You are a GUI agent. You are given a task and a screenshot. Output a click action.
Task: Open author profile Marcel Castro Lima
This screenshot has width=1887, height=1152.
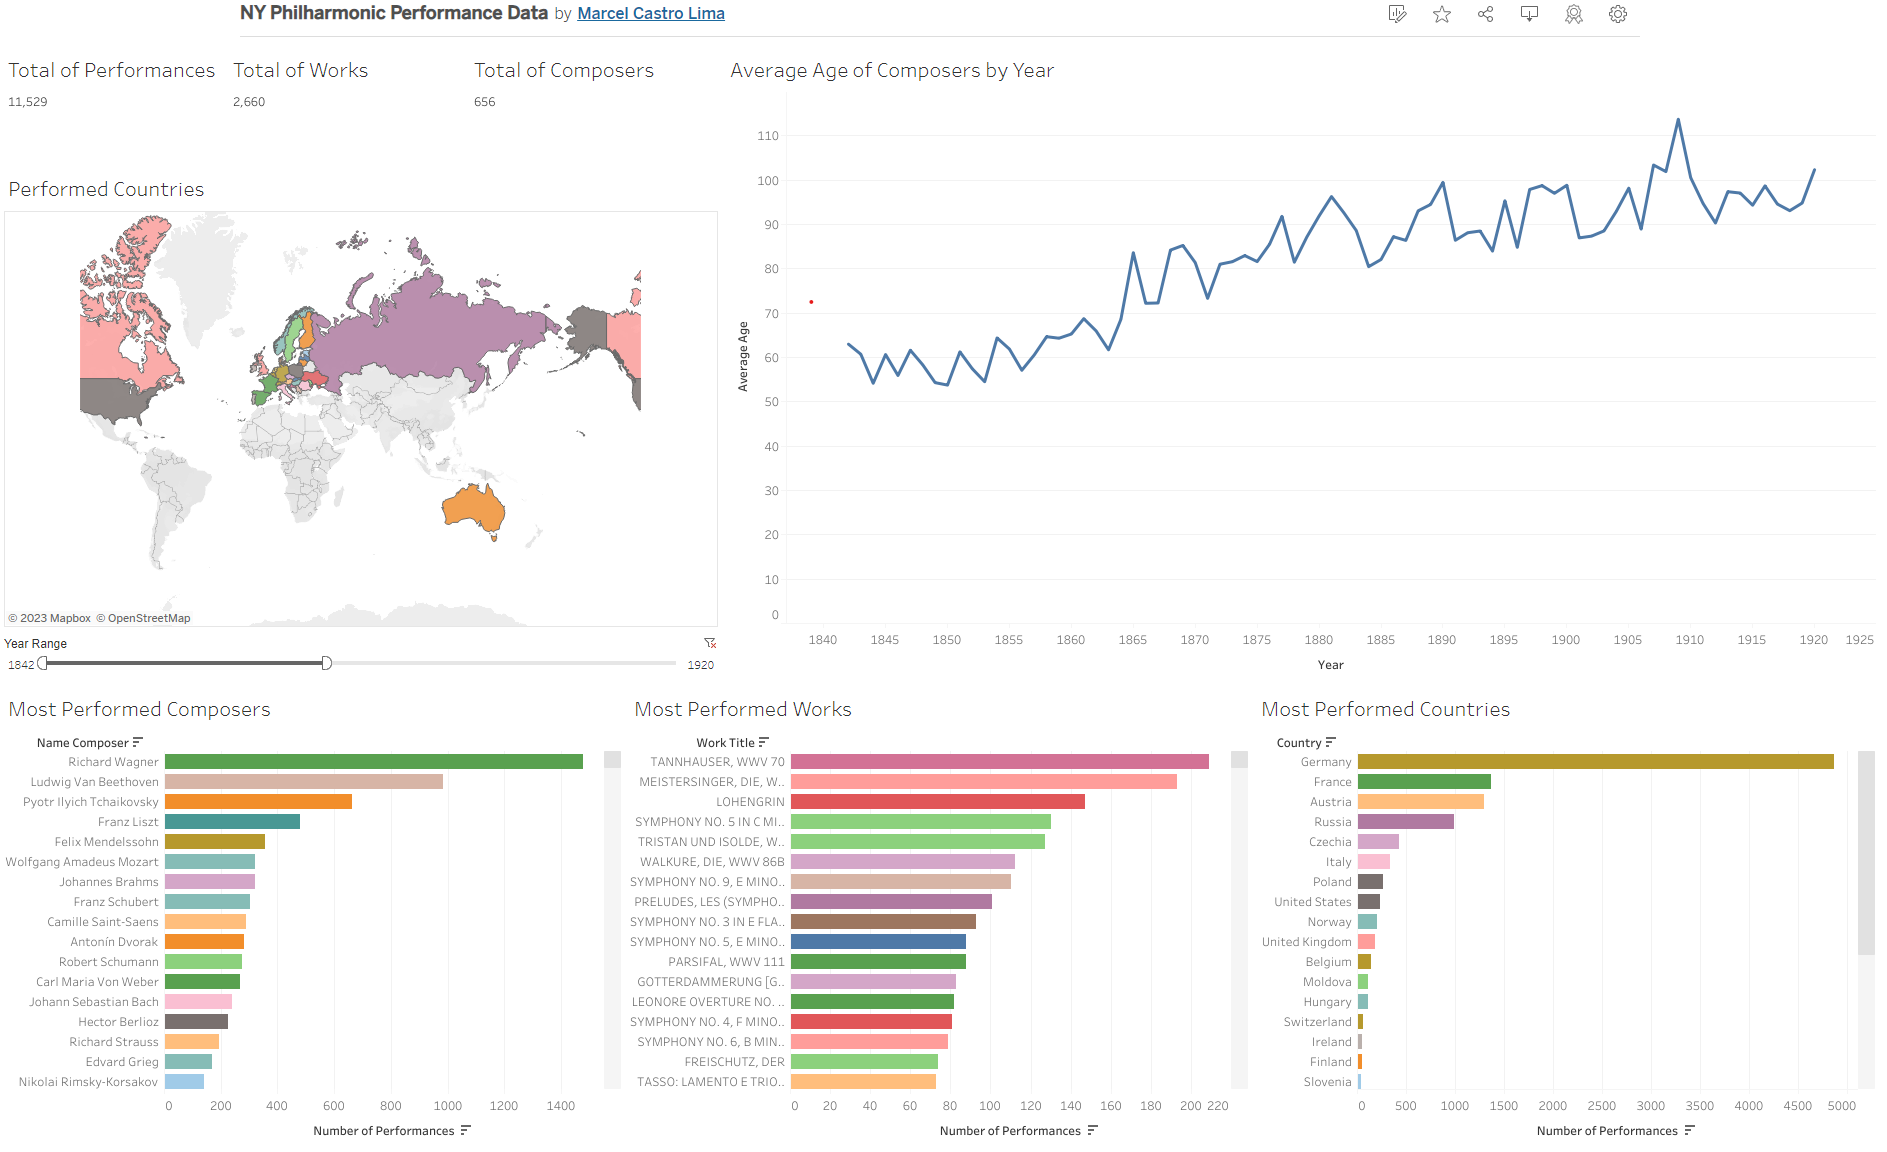pos(651,13)
